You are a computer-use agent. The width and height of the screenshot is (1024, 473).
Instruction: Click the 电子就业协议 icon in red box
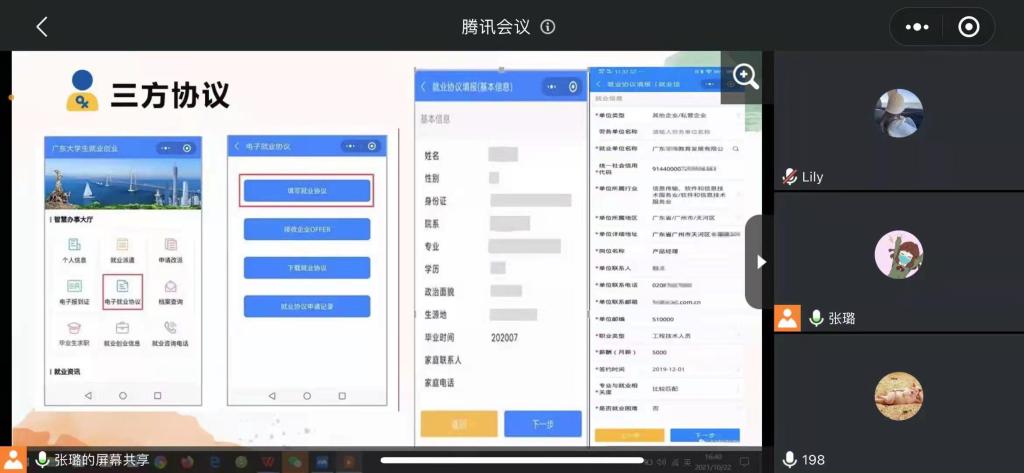point(122,290)
